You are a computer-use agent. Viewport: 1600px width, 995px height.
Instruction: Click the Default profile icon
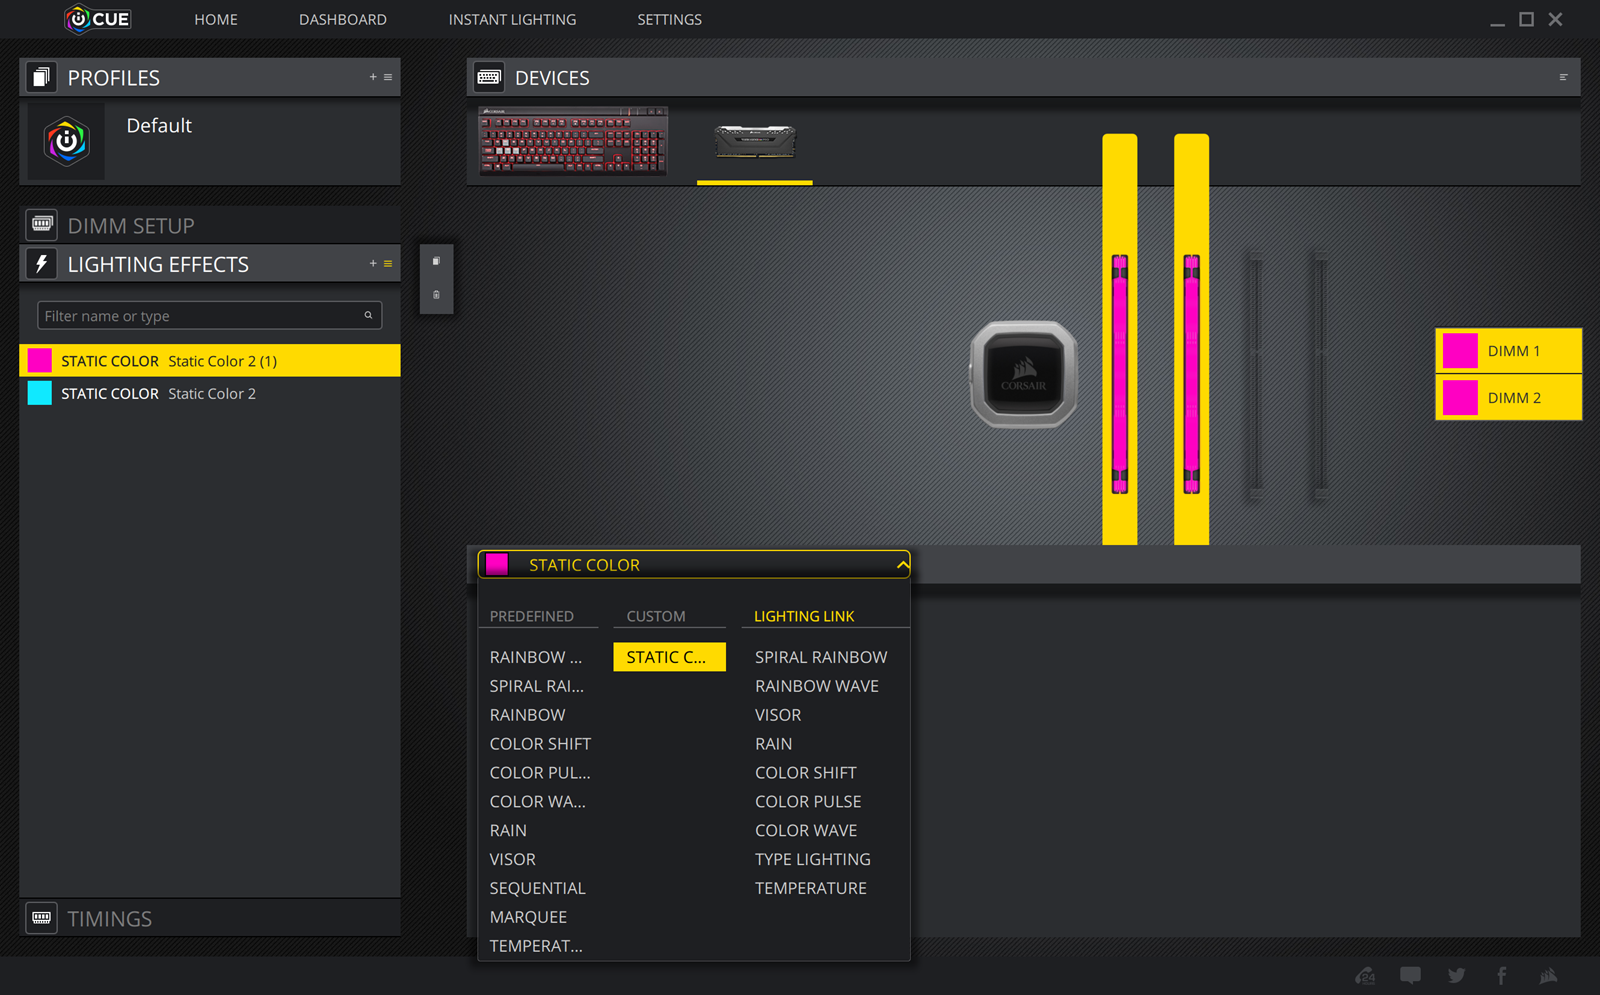(x=66, y=141)
